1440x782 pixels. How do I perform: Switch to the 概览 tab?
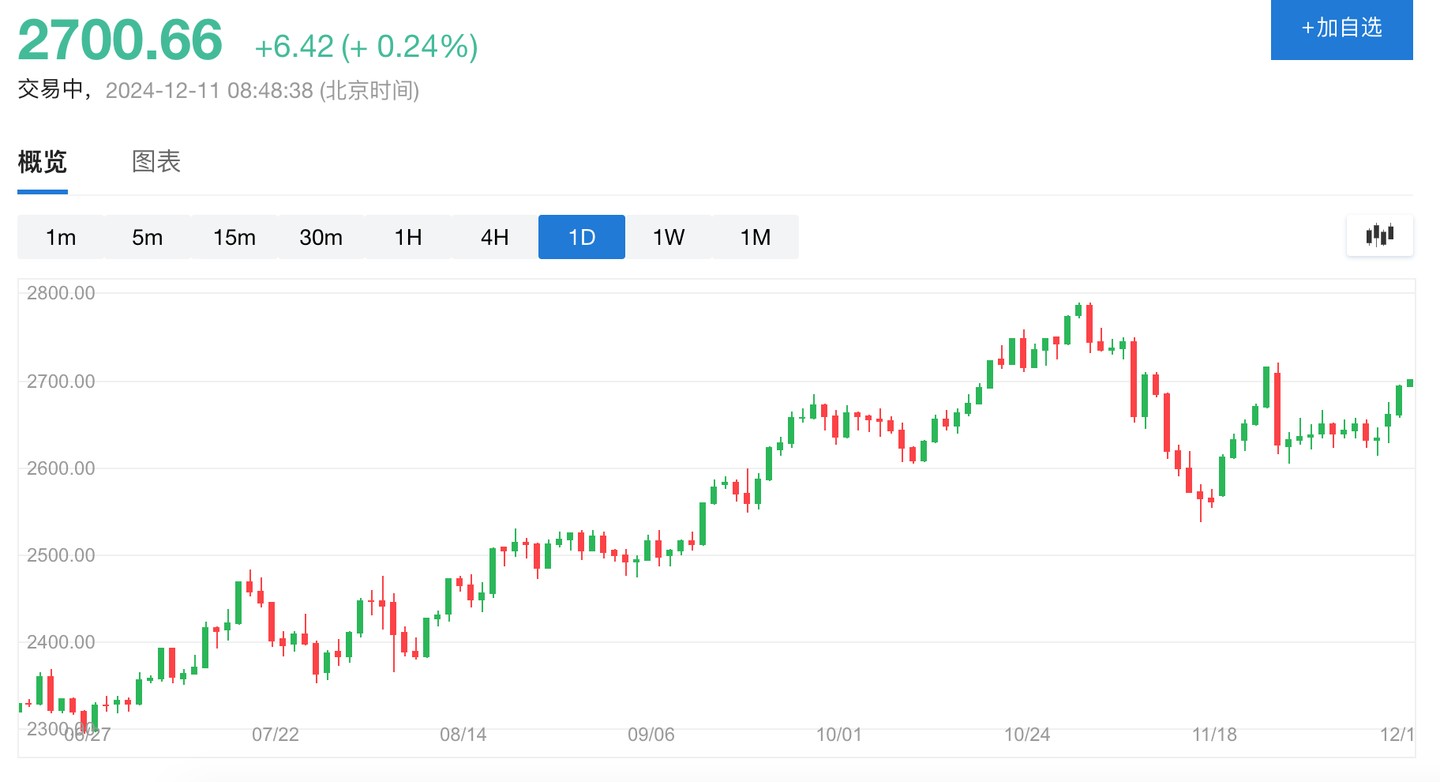(42, 162)
